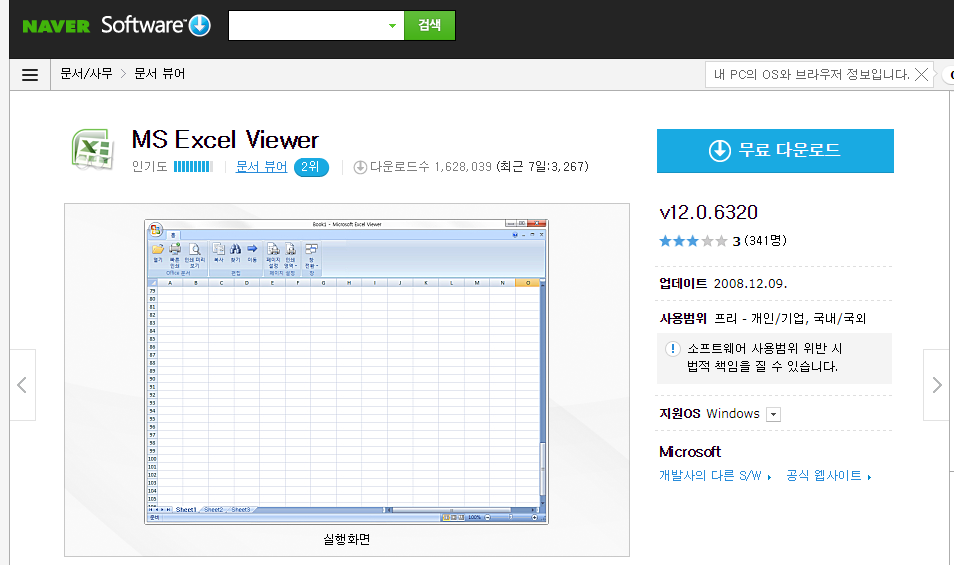Click the update date 2008.12.09.
Image resolution: width=954 pixels, height=565 pixels.
(750, 283)
